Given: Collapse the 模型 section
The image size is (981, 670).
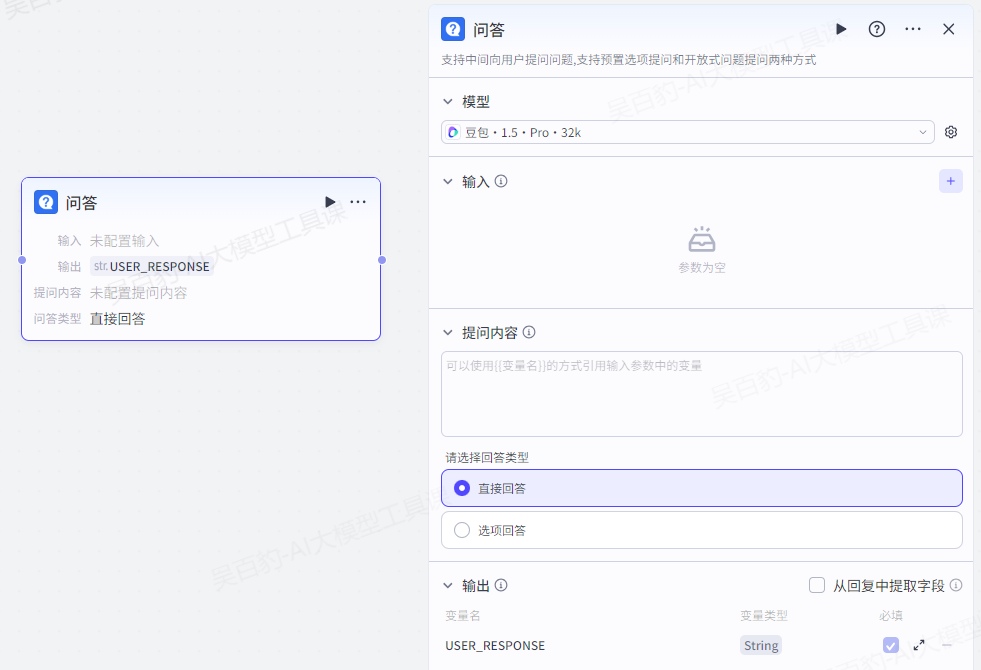Looking at the screenshot, I should [x=448, y=102].
